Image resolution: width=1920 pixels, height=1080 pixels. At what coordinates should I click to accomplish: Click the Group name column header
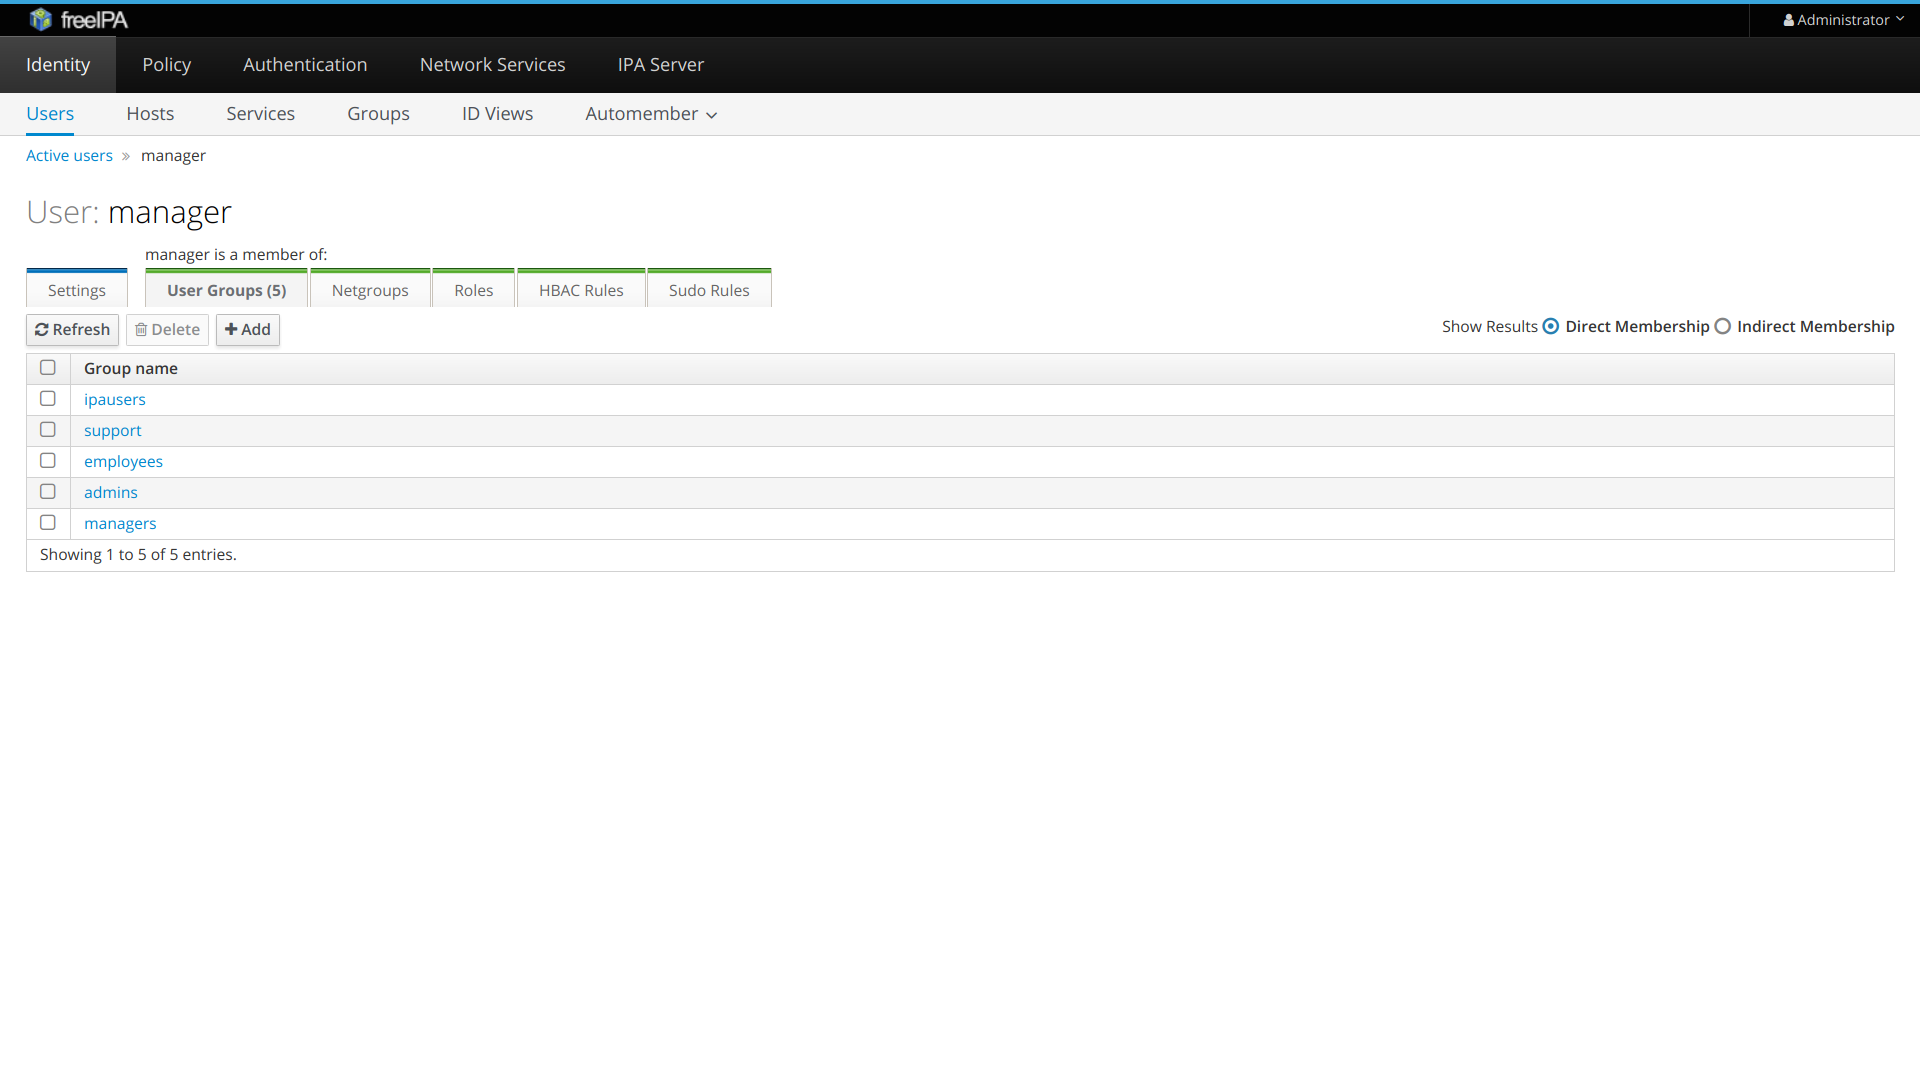[x=131, y=369]
